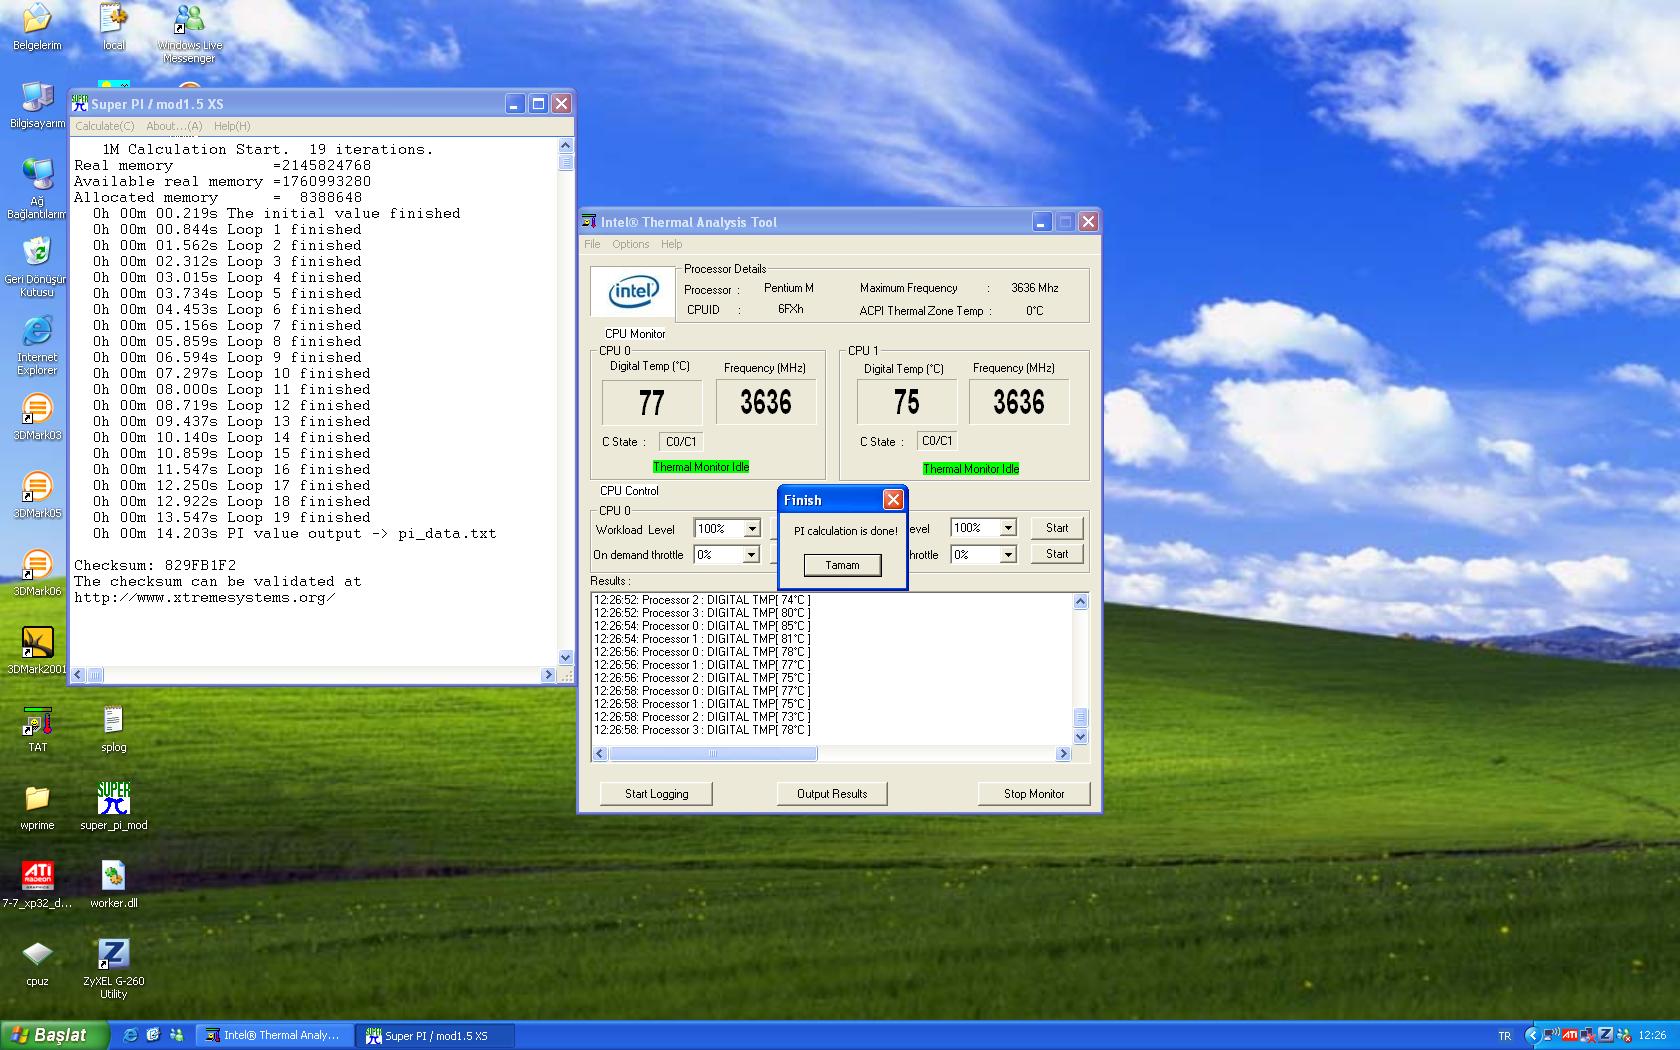
Task: Open File menu in Thermal Analysis Tool
Action: (592, 244)
